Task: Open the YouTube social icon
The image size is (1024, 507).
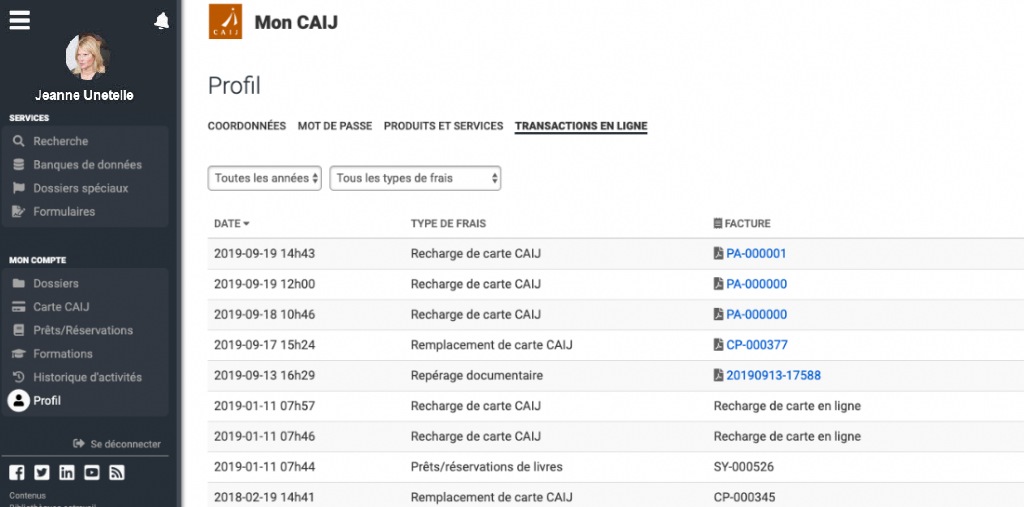Action: coord(91,473)
